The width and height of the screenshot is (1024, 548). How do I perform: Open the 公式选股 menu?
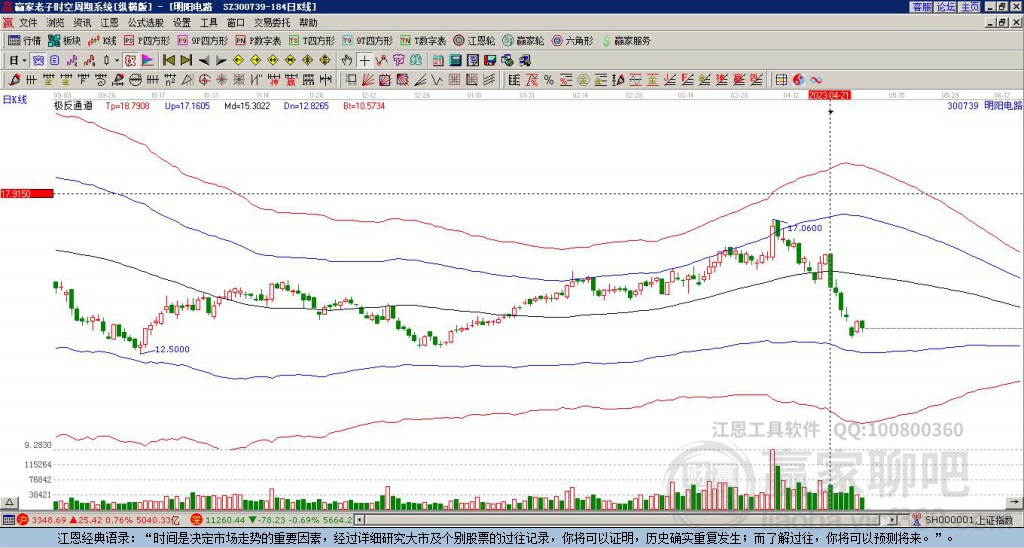pyautogui.click(x=146, y=23)
